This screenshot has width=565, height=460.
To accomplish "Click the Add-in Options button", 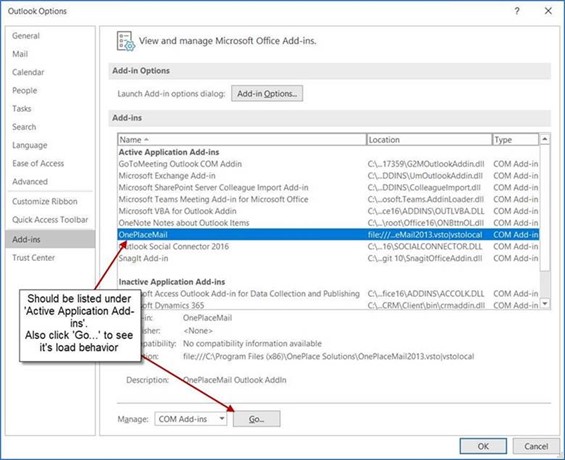I will pos(267,94).
